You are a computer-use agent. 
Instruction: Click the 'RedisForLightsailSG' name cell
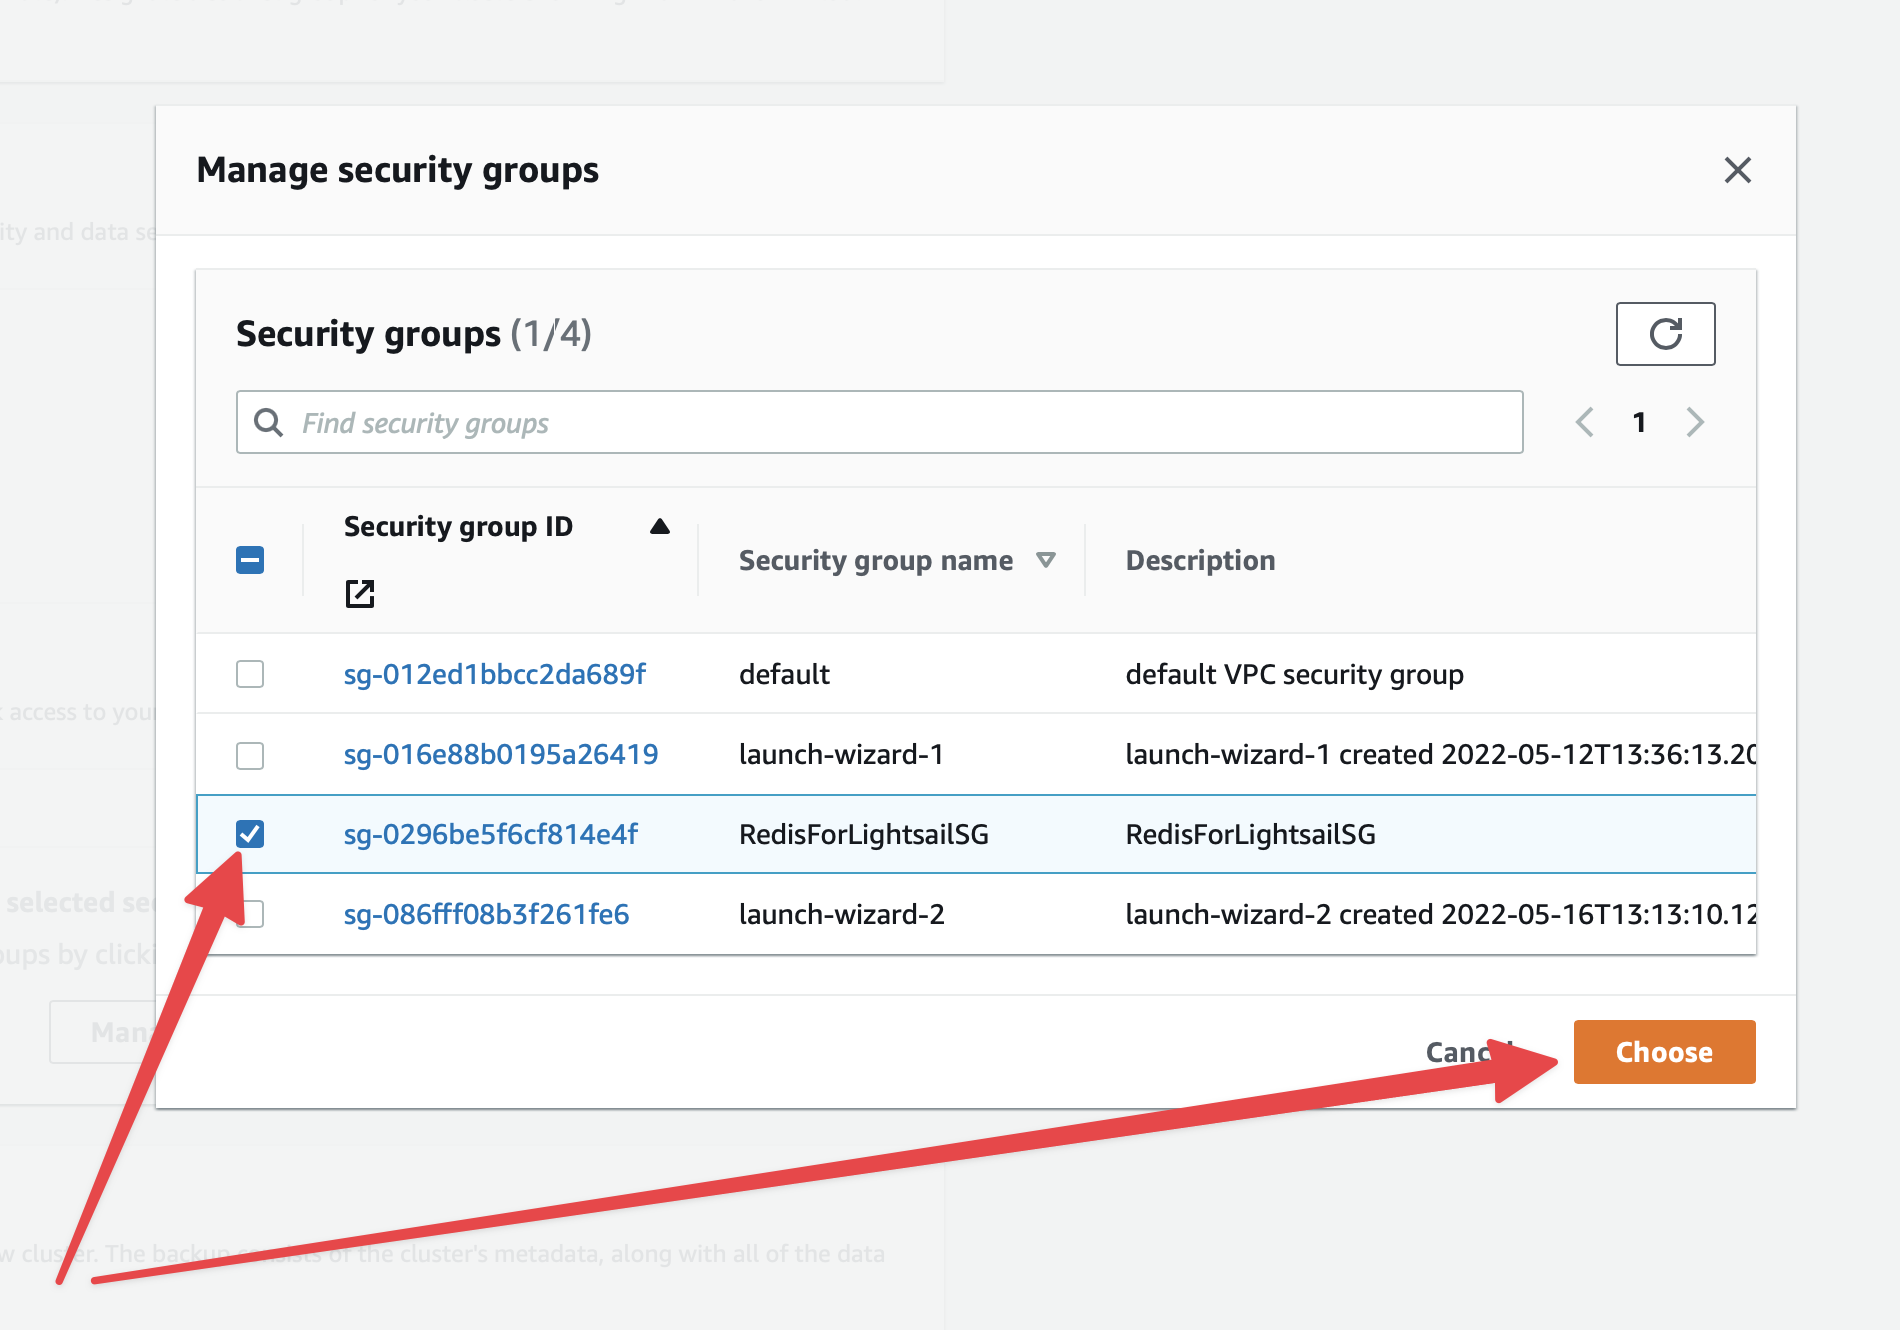(x=864, y=834)
